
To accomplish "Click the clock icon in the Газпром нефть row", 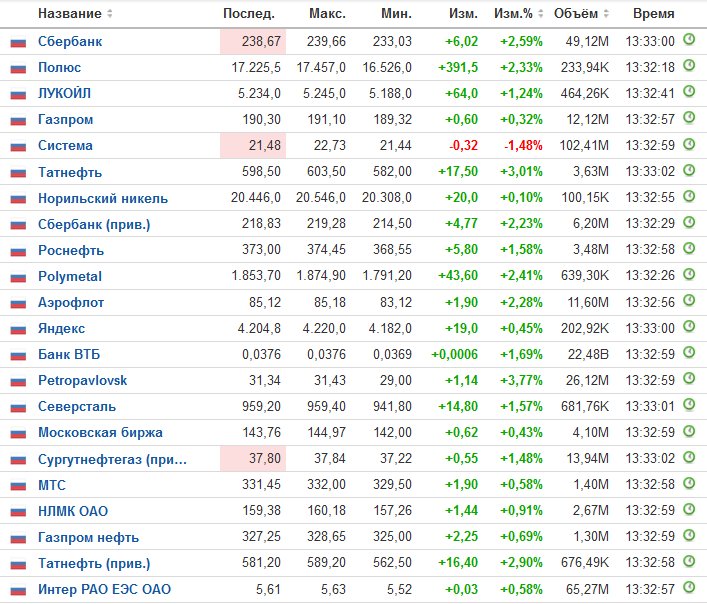I will pos(689,535).
